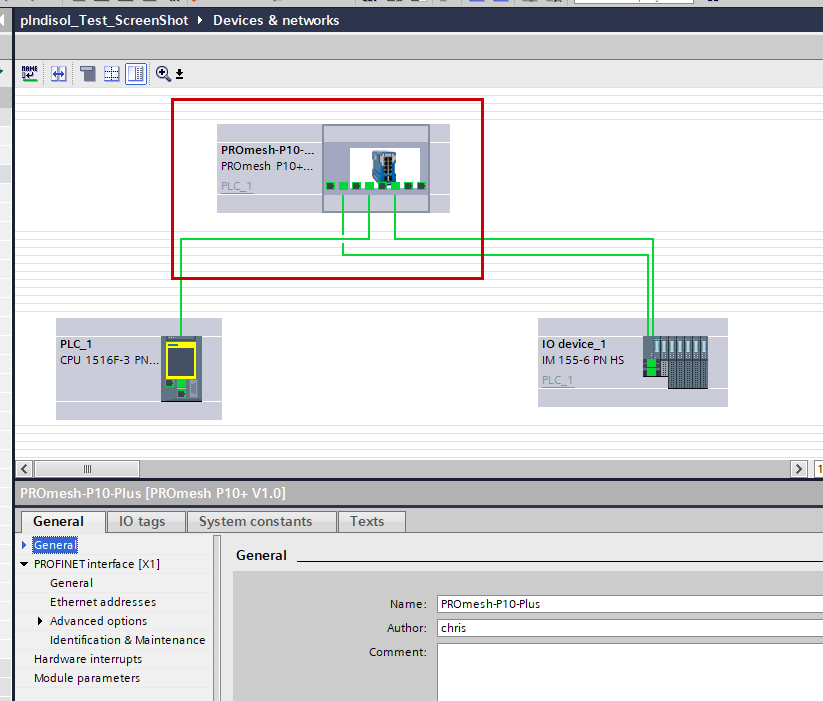The height and width of the screenshot is (701, 823).
Task: Click the zoom magnifier icon in toolbar
Action: tap(163, 73)
